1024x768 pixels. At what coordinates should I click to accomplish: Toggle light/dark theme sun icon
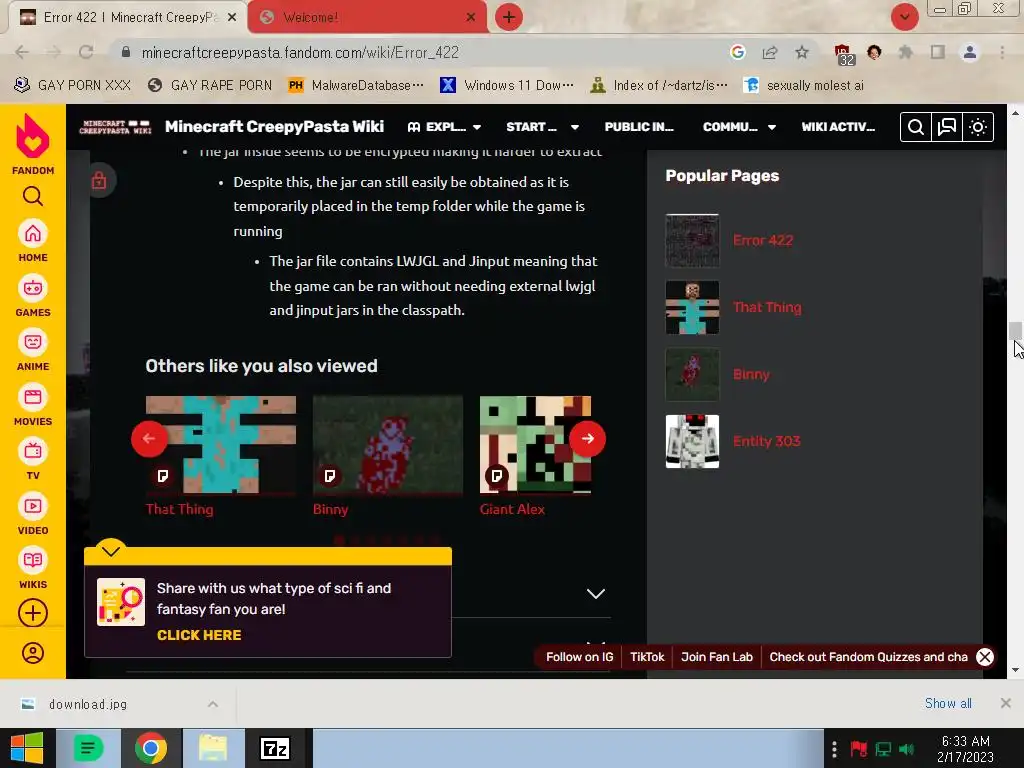[x=978, y=127]
